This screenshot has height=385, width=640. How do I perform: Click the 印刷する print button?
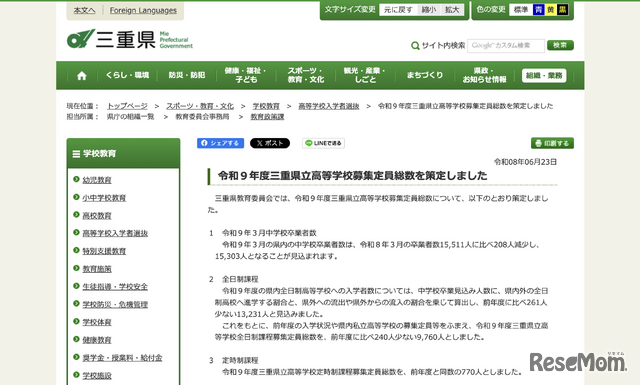552,143
